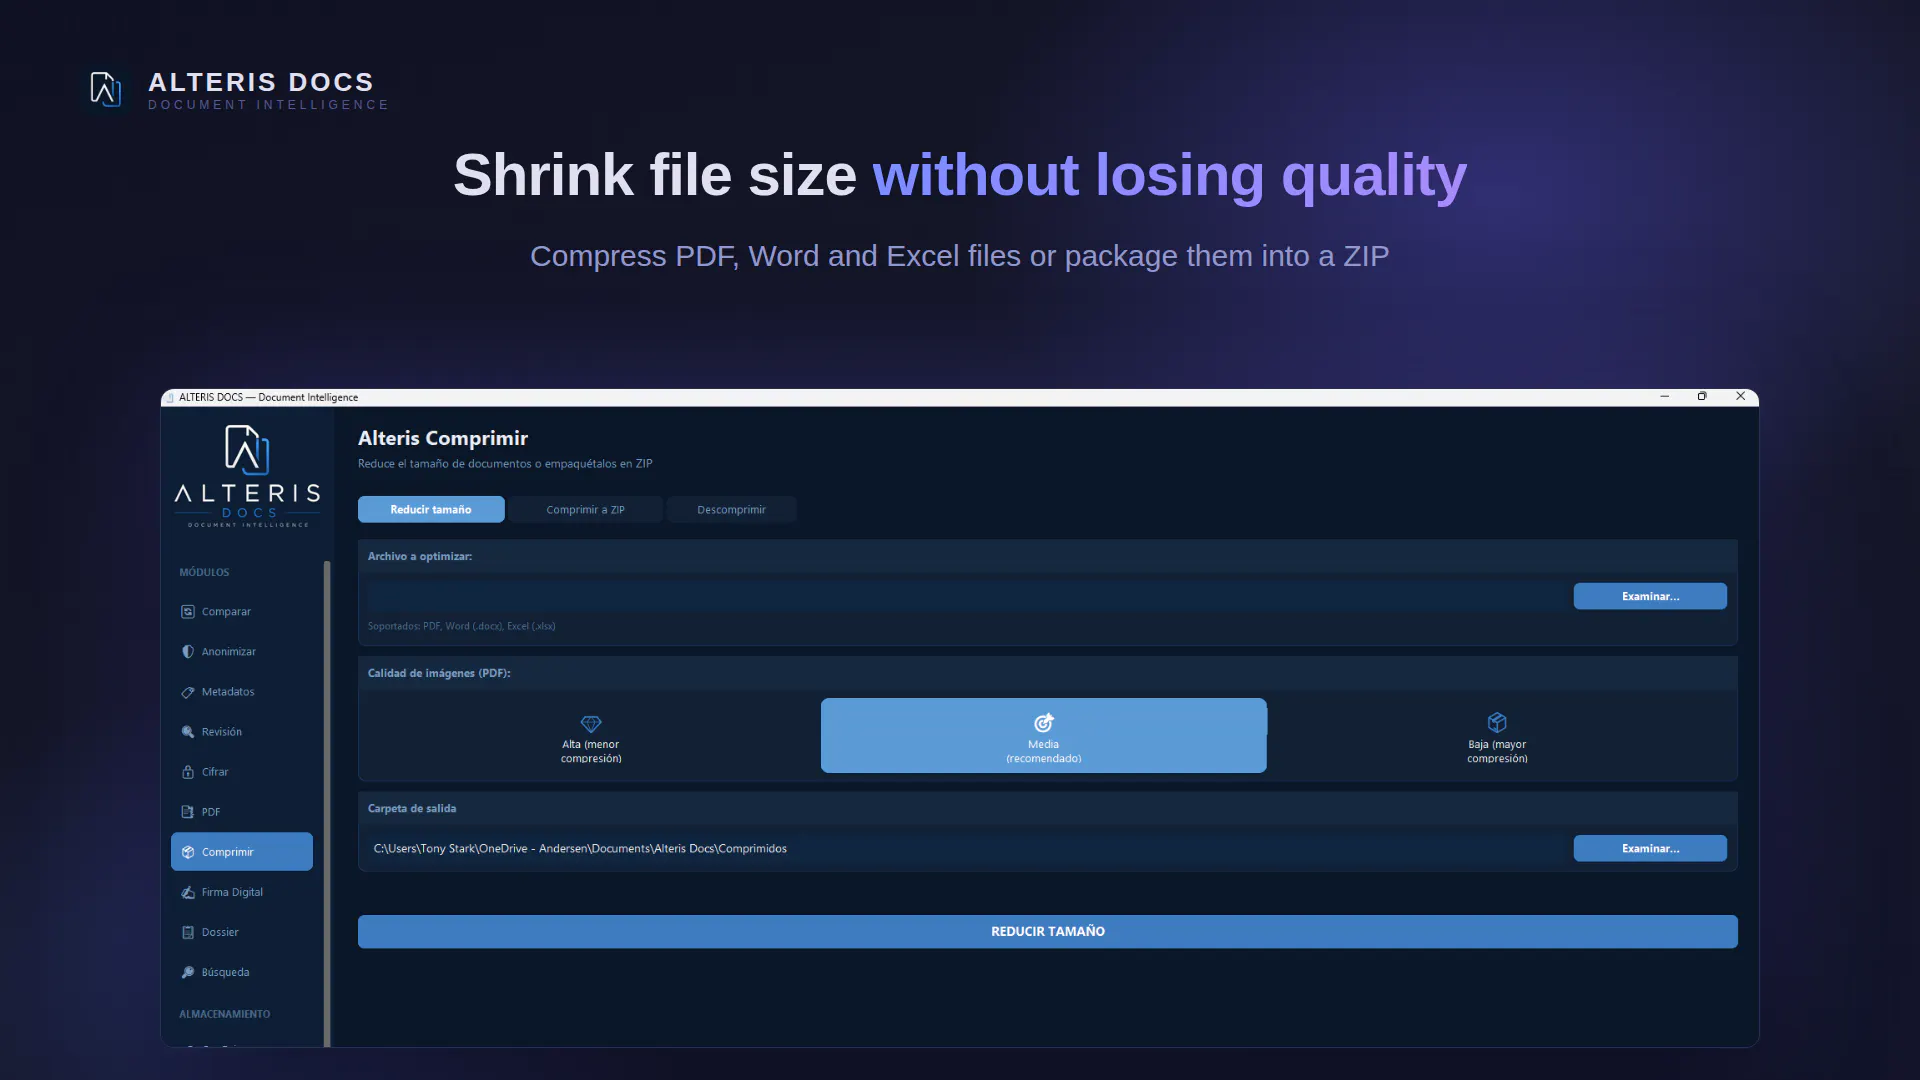The image size is (1920, 1080).
Task: Click the Alteris Docs logo in sidebar
Action: (x=248, y=476)
